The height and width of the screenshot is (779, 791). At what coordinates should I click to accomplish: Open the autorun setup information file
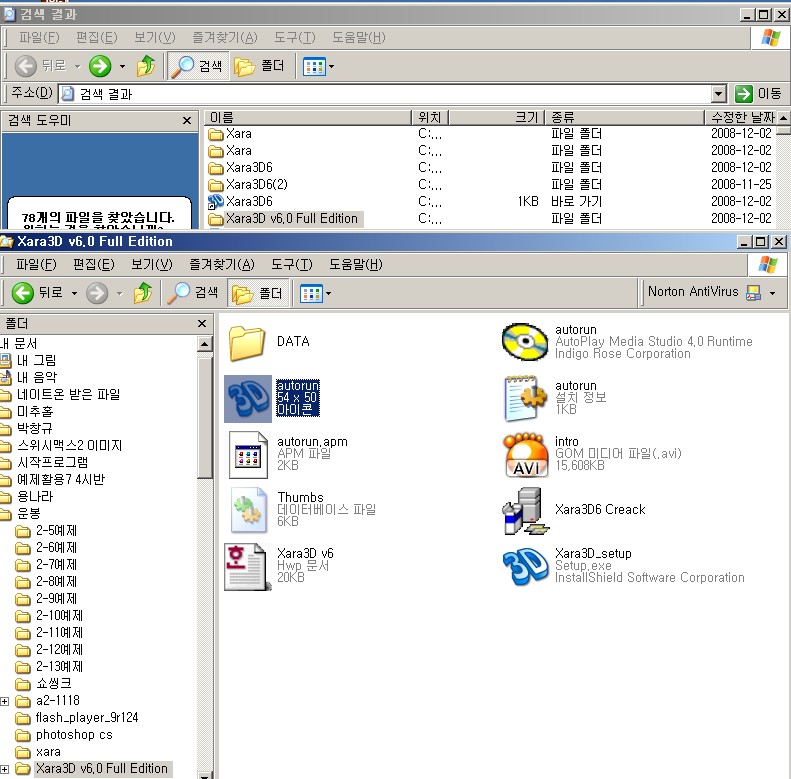tap(525, 398)
